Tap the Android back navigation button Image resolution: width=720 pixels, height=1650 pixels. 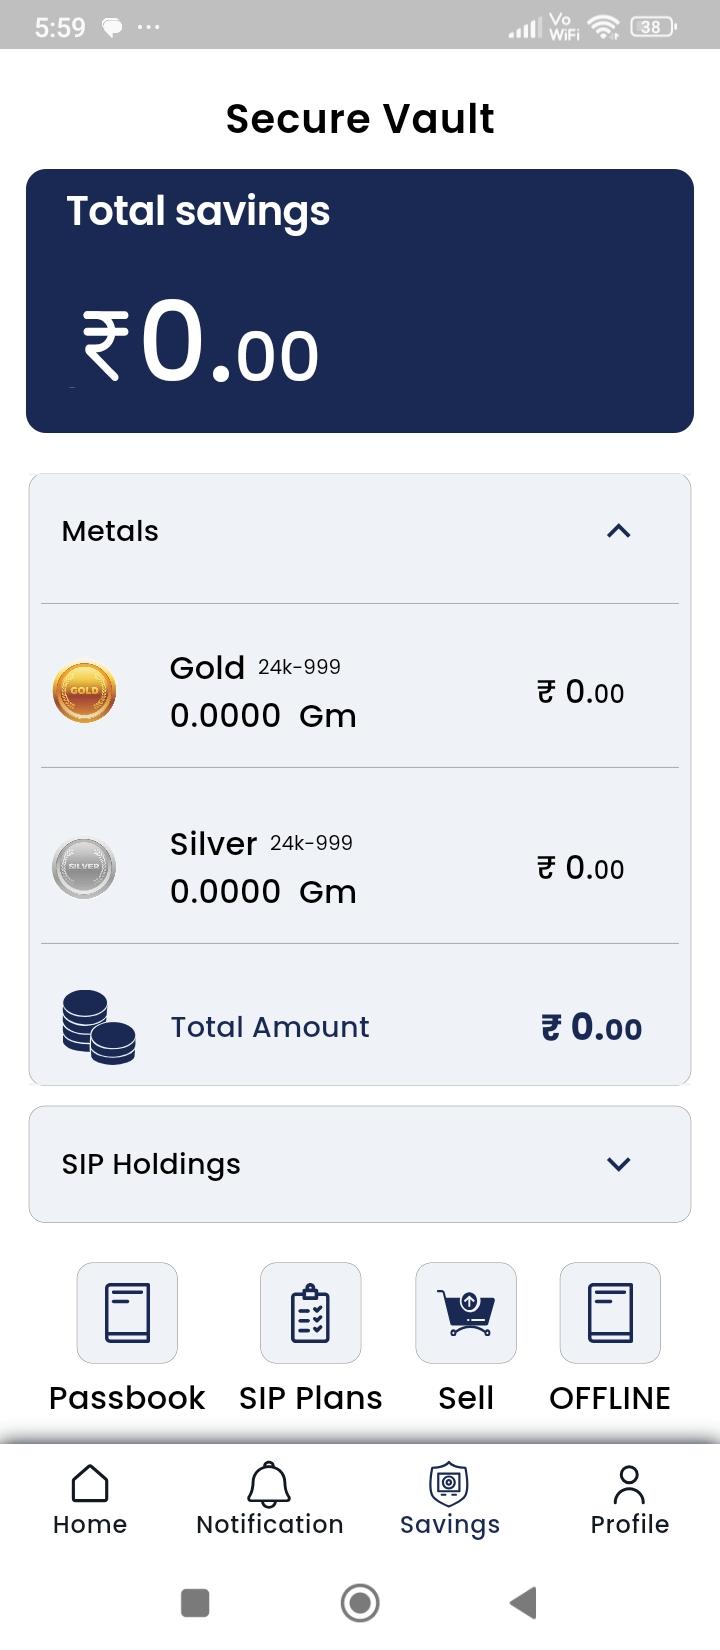click(524, 1603)
